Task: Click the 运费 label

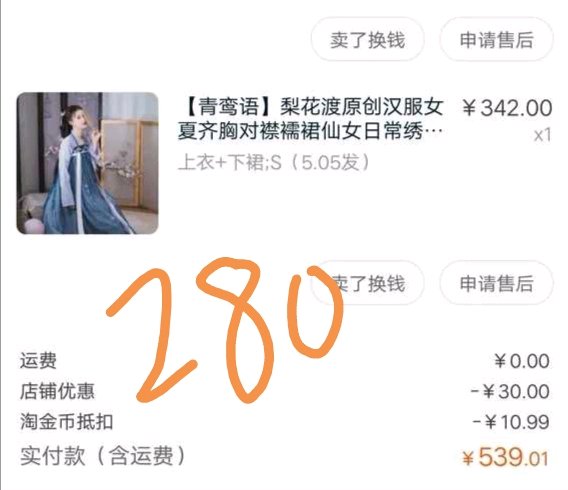Action: (x=38, y=361)
